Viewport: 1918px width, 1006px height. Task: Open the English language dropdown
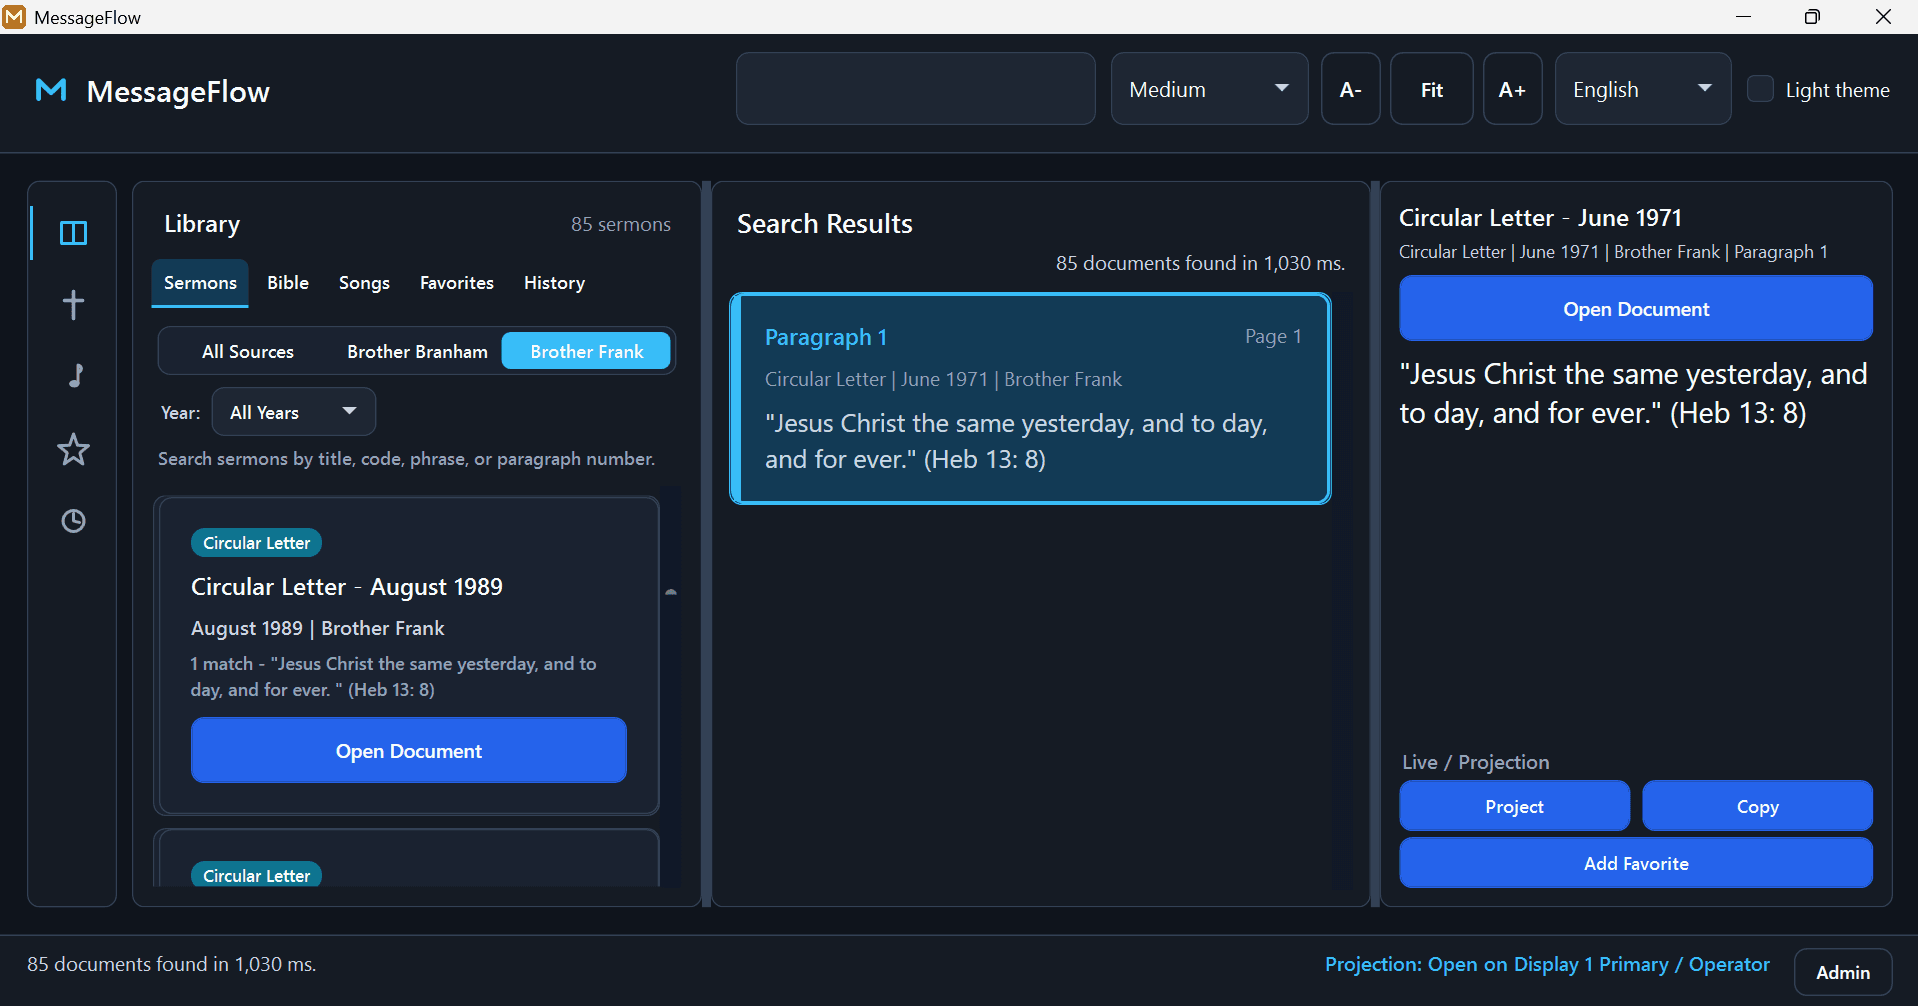pos(1642,89)
